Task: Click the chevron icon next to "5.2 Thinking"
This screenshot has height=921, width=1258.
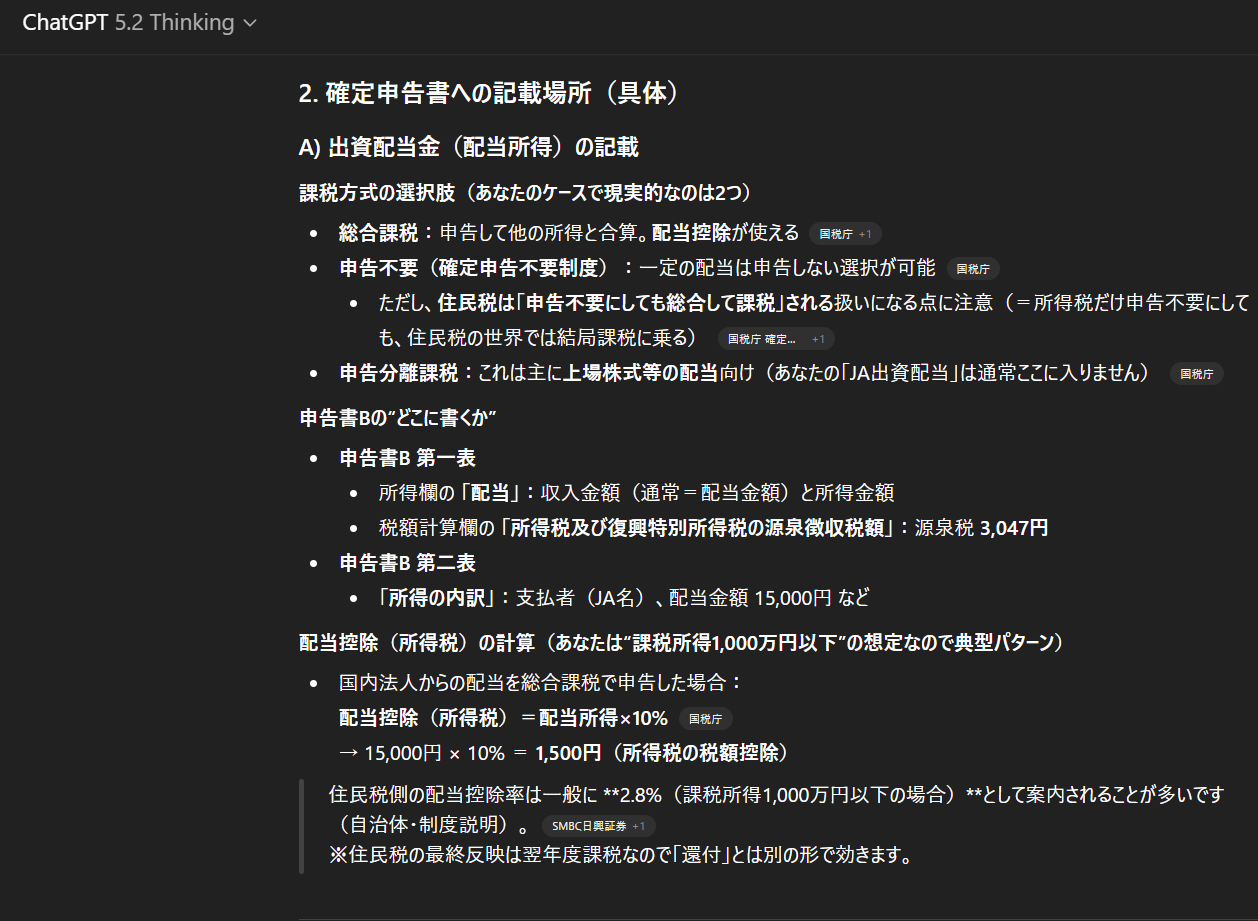Action: coord(249,22)
